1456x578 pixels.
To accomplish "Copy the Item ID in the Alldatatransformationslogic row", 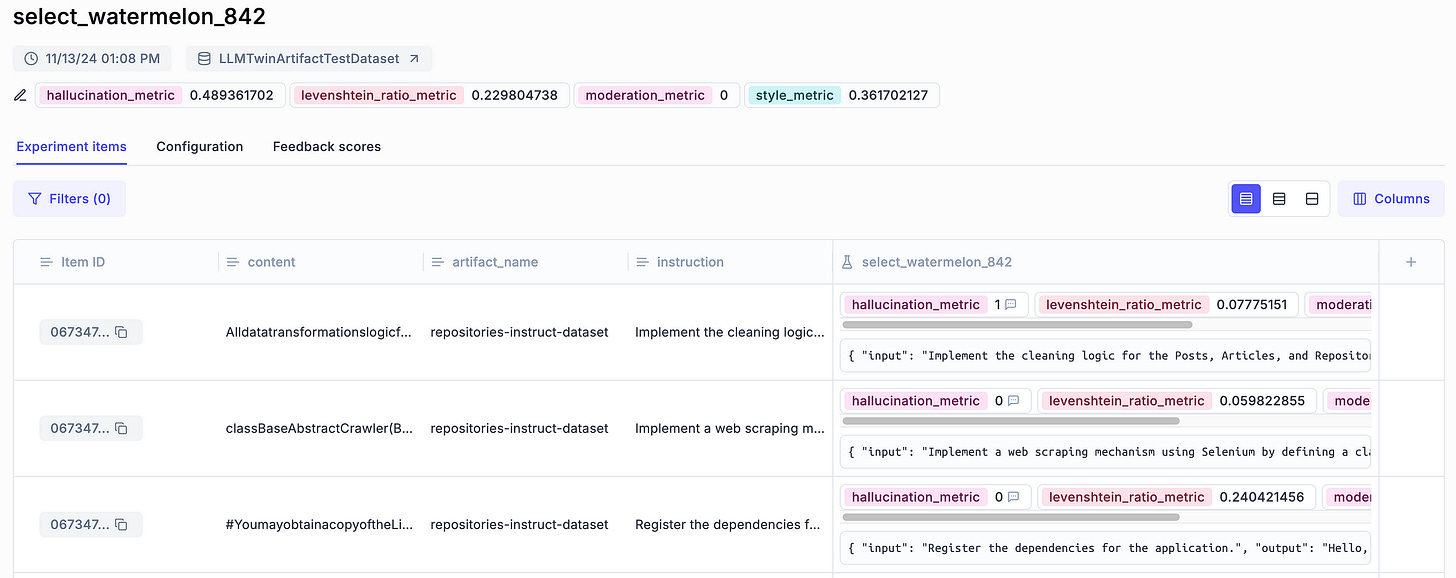I will [x=121, y=332].
